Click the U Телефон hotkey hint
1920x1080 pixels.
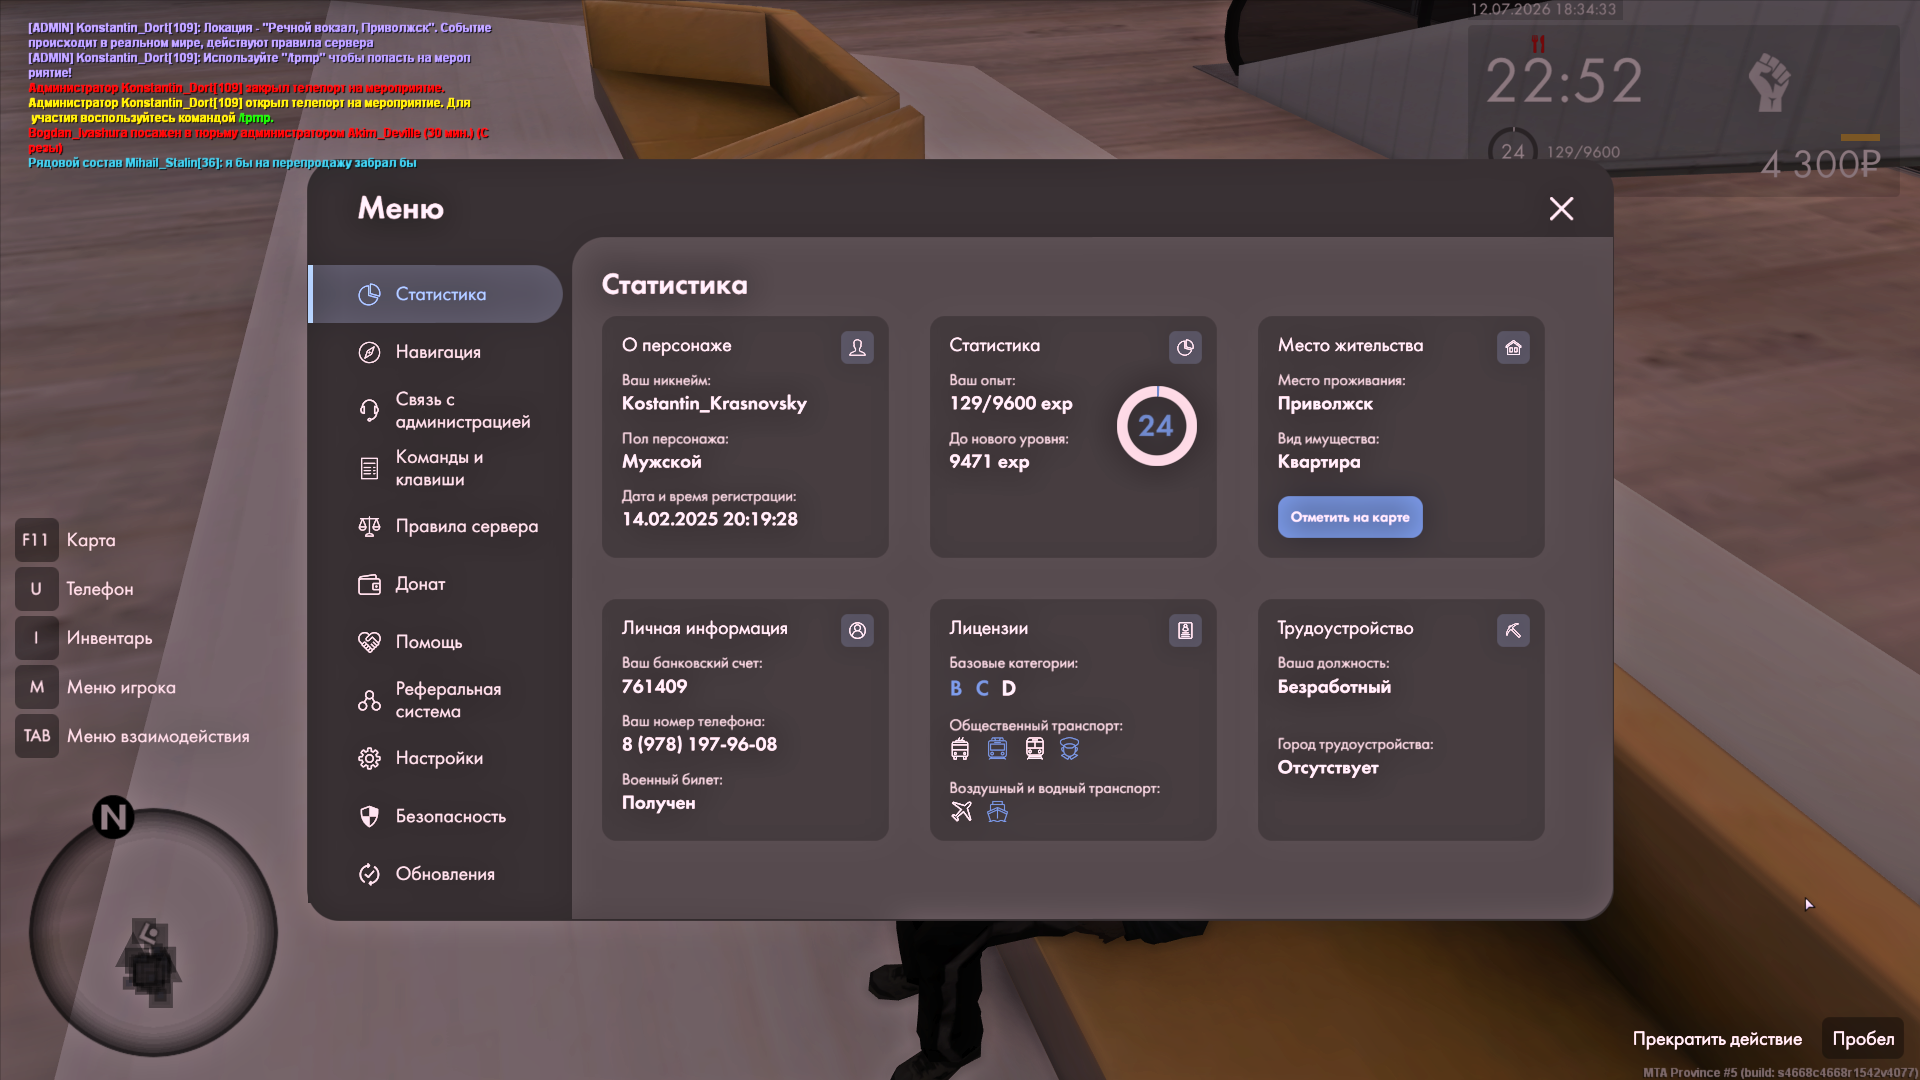click(75, 589)
